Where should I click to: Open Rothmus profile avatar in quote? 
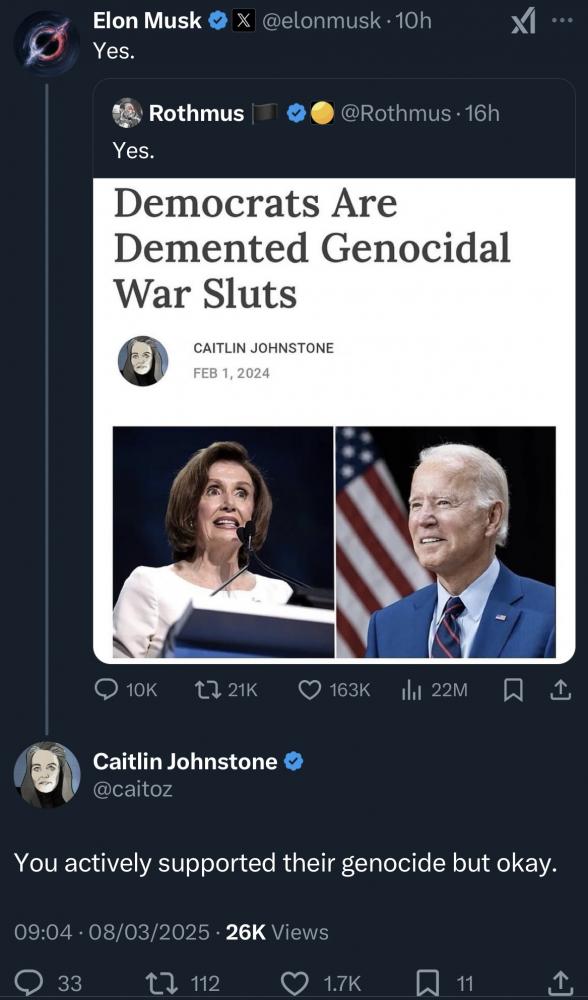[x=128, y=114]
